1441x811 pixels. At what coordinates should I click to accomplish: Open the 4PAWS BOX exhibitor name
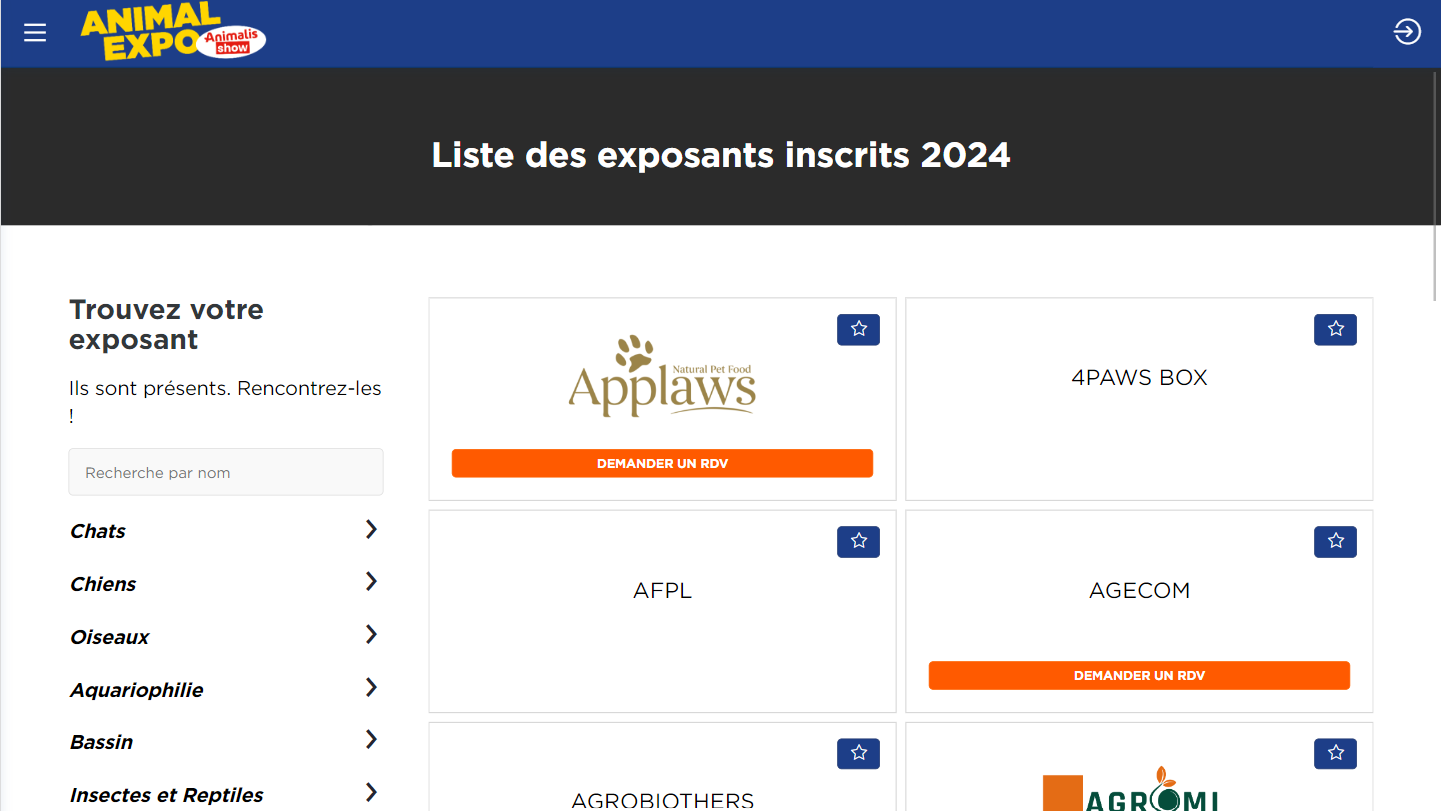(x=1139, y=378)
